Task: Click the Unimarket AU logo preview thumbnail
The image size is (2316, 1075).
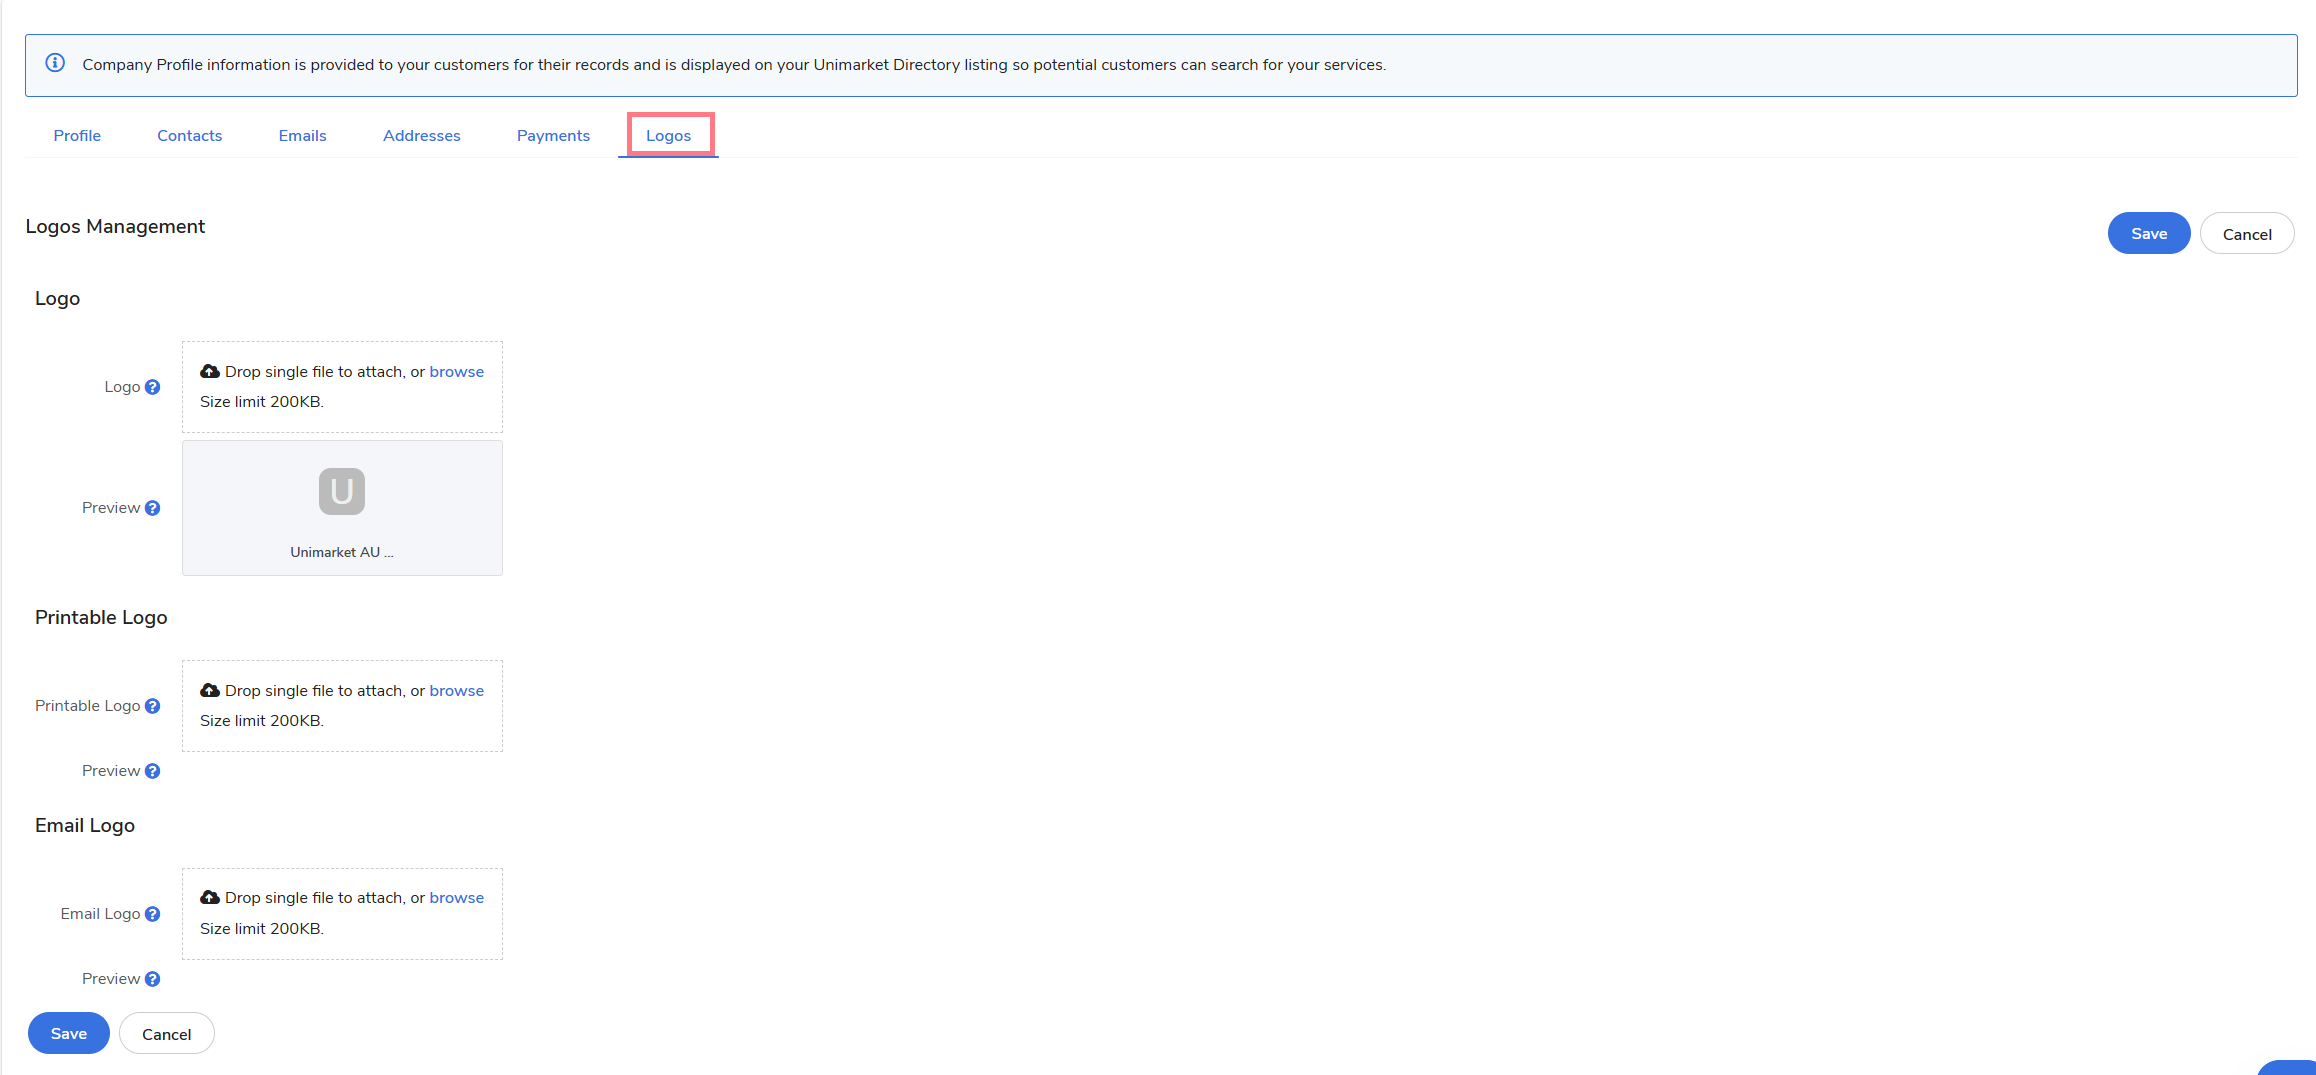Action: coord(342,492)
